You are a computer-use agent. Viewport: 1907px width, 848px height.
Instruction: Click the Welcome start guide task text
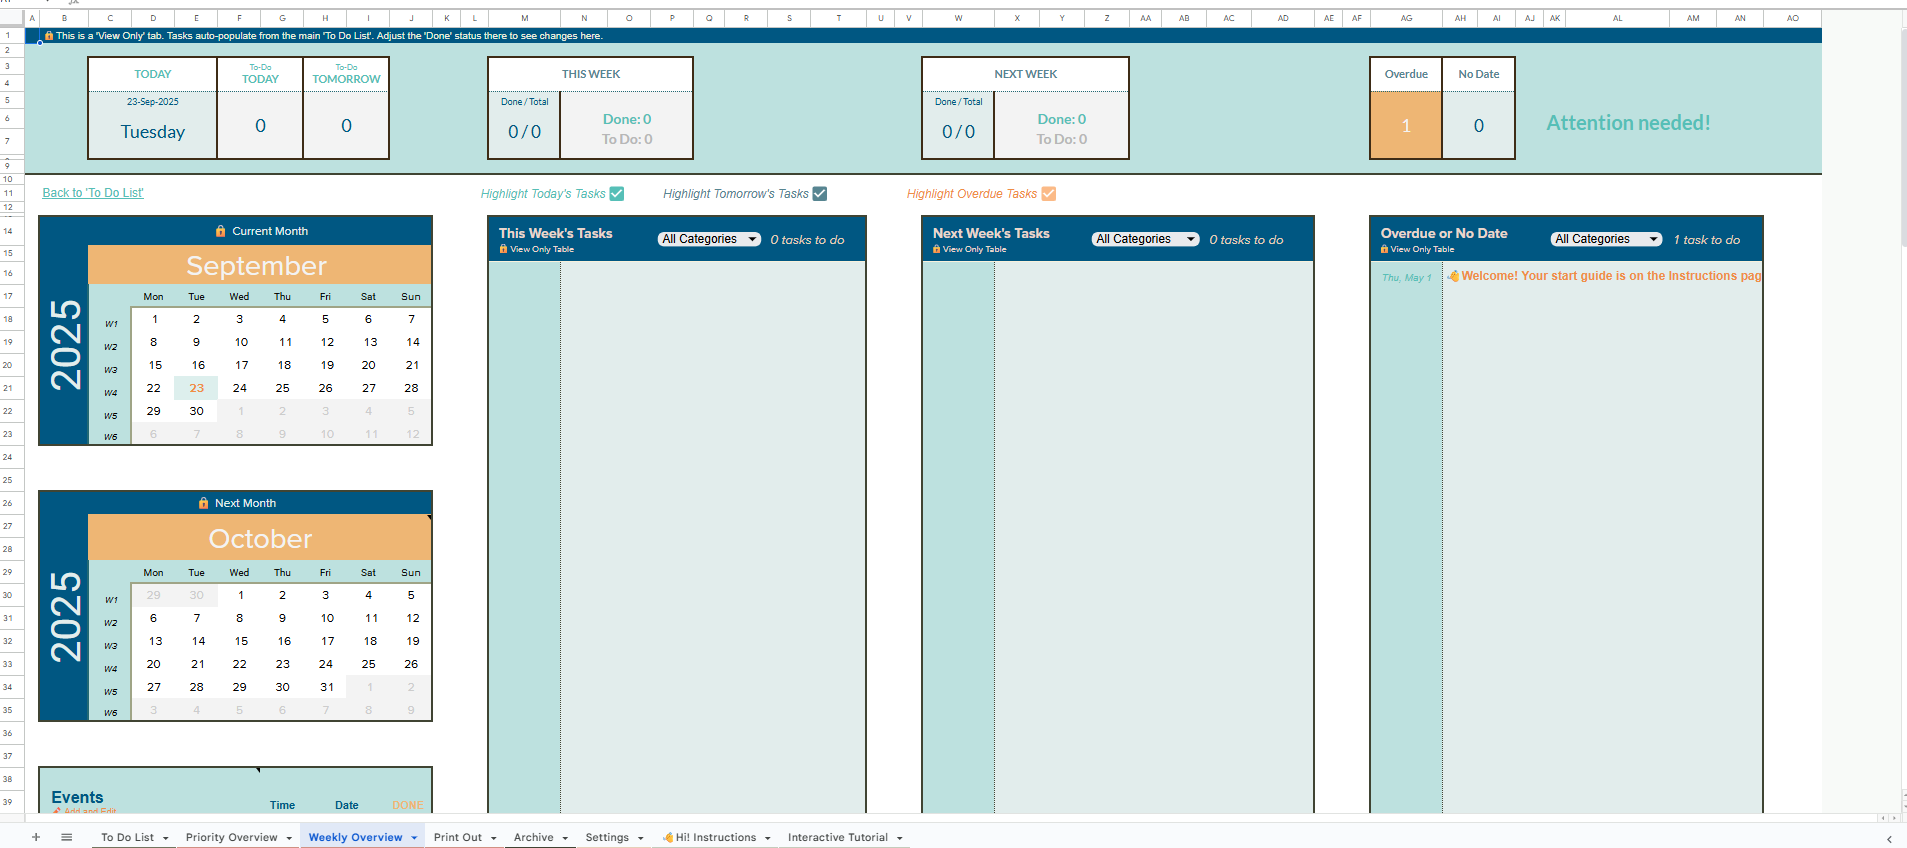(x=1610, y=276)
